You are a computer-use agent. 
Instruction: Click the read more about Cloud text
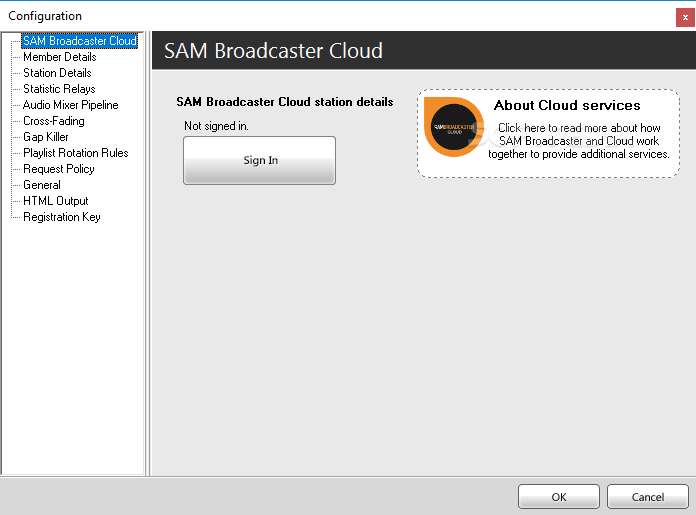coord(579,141)
